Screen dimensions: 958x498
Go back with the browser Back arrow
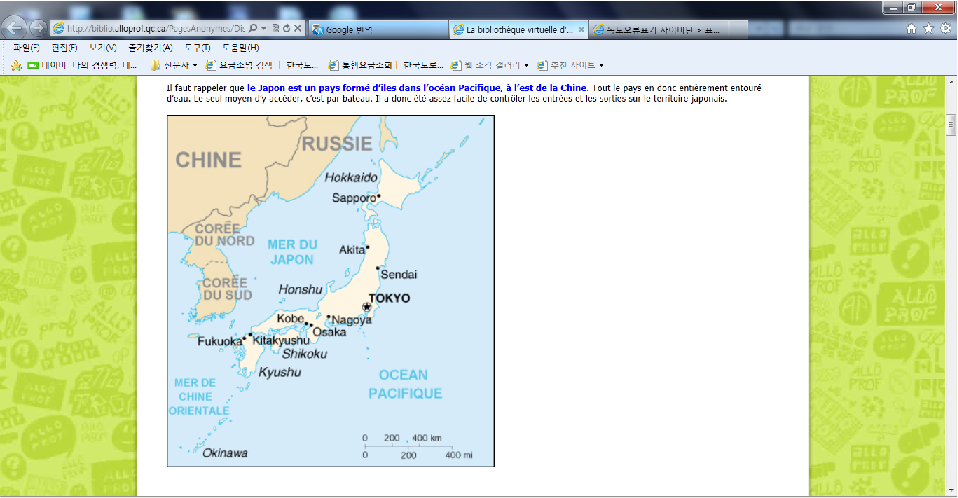point(14,27)
